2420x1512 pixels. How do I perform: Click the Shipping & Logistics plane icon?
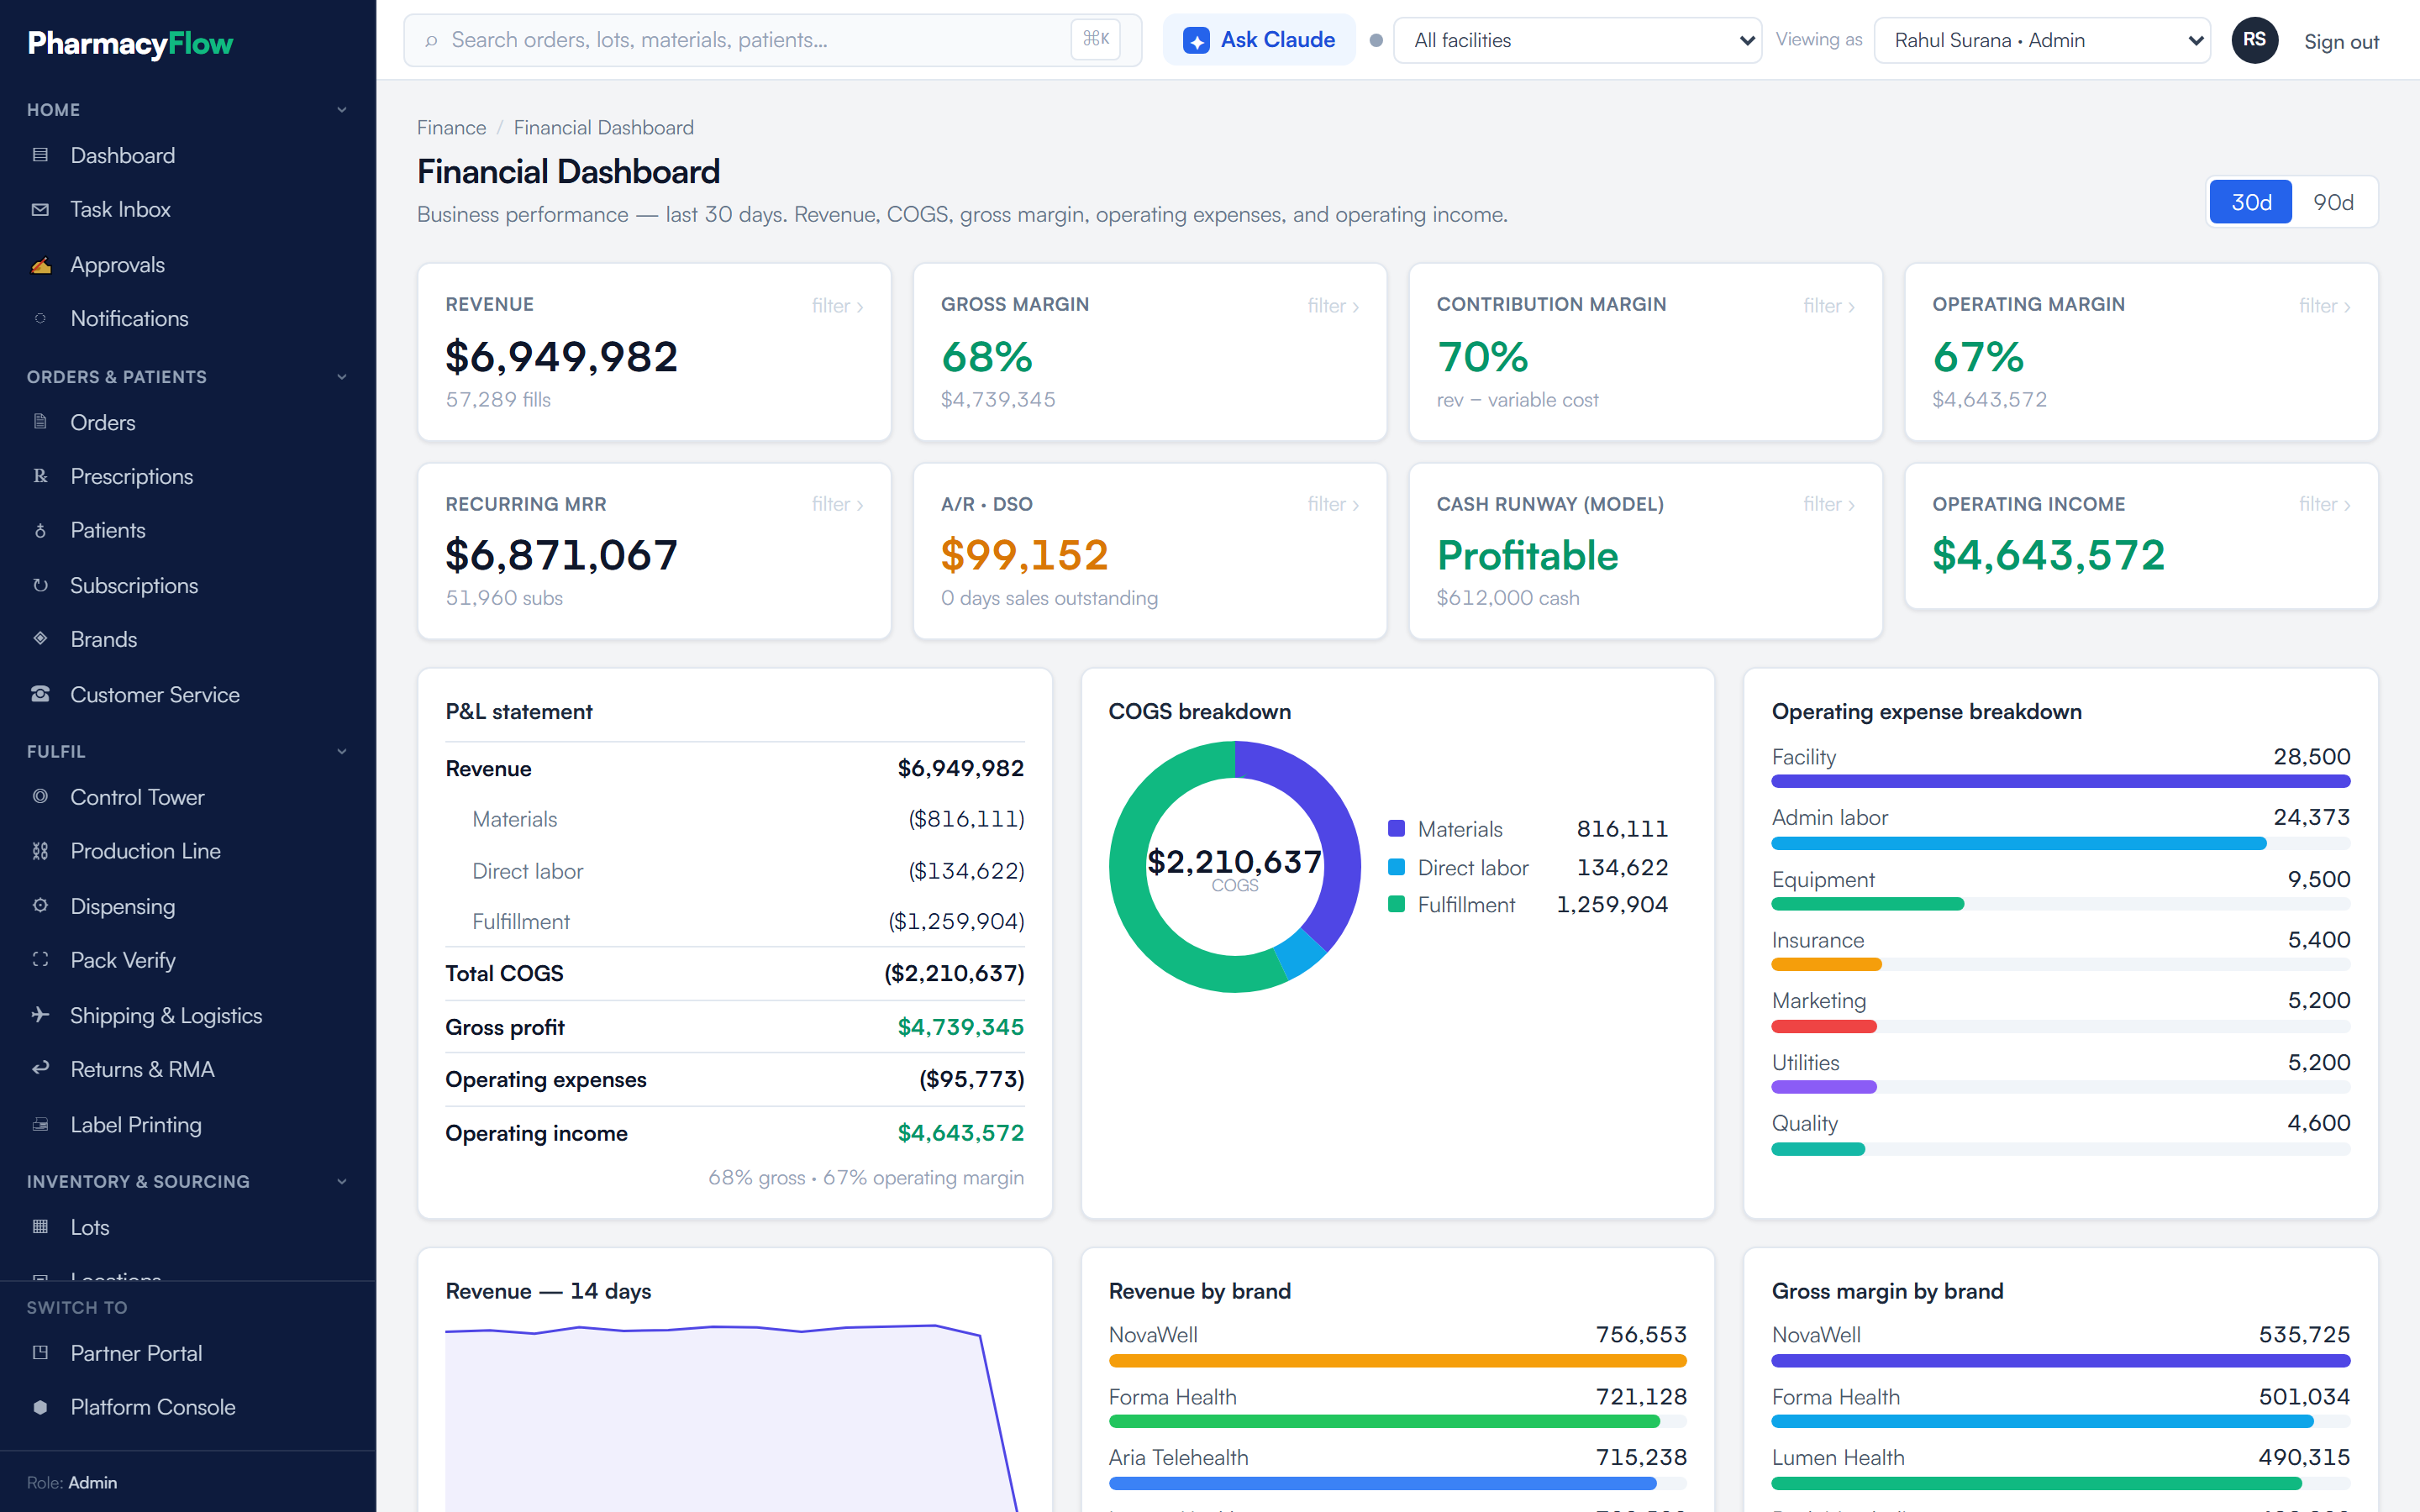40,1015
